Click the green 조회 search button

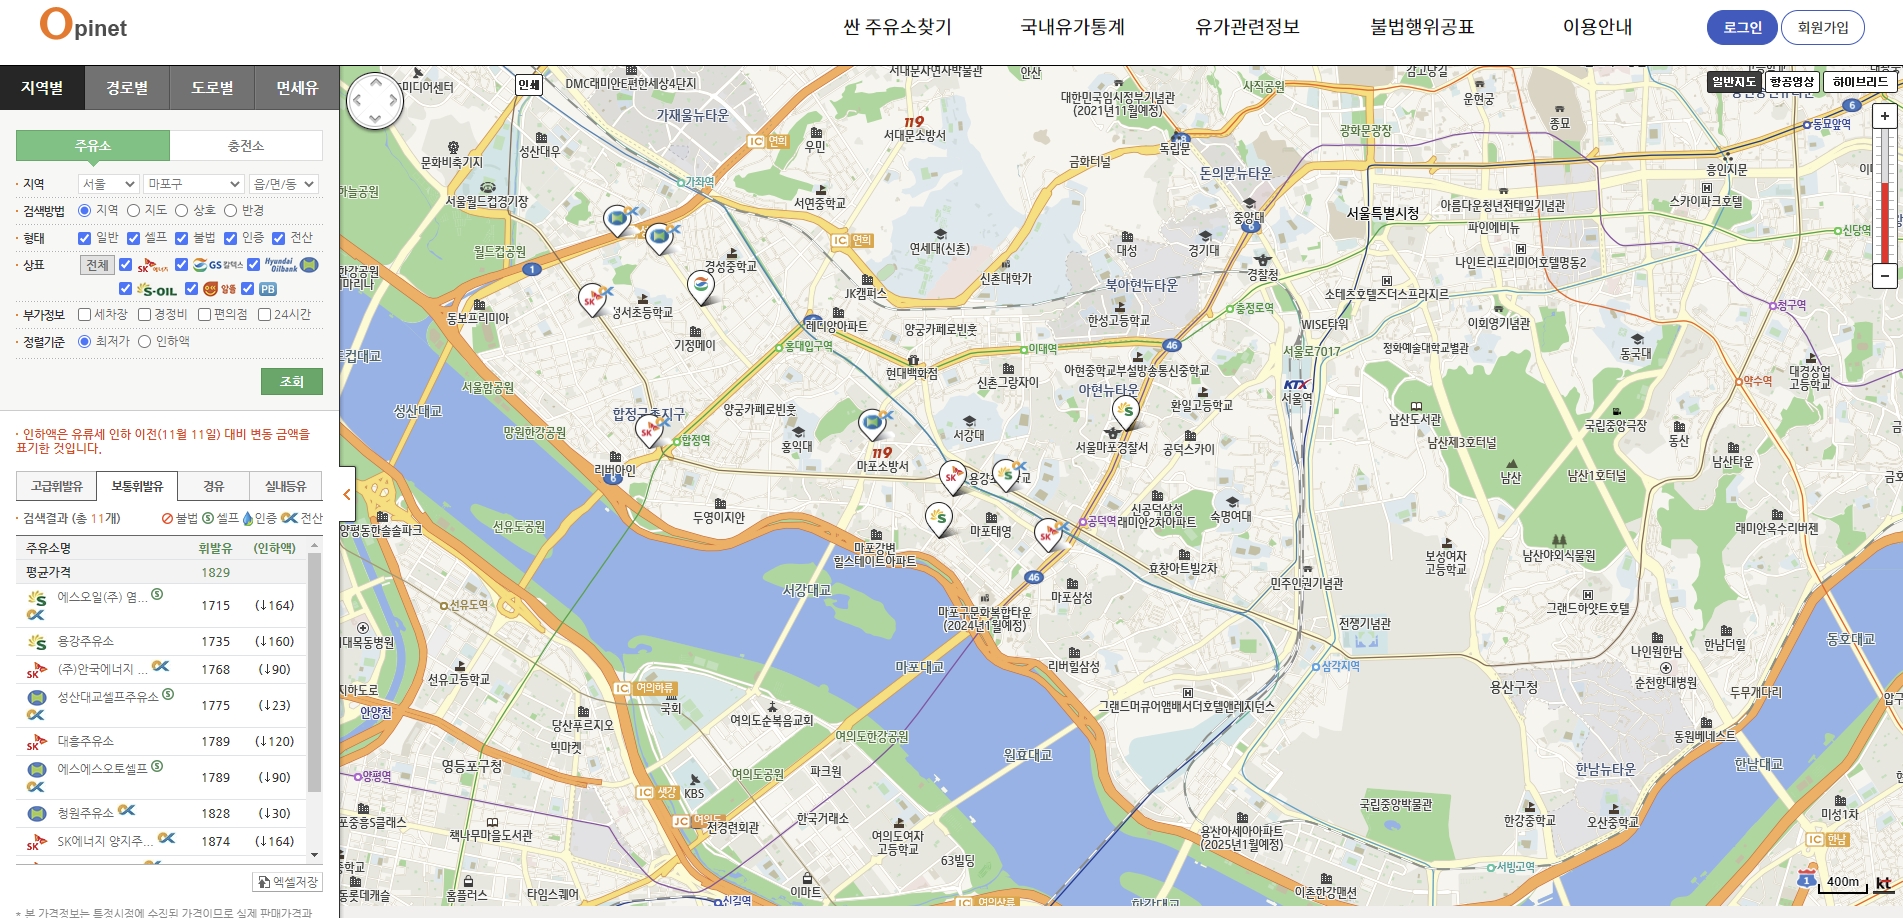292,381
